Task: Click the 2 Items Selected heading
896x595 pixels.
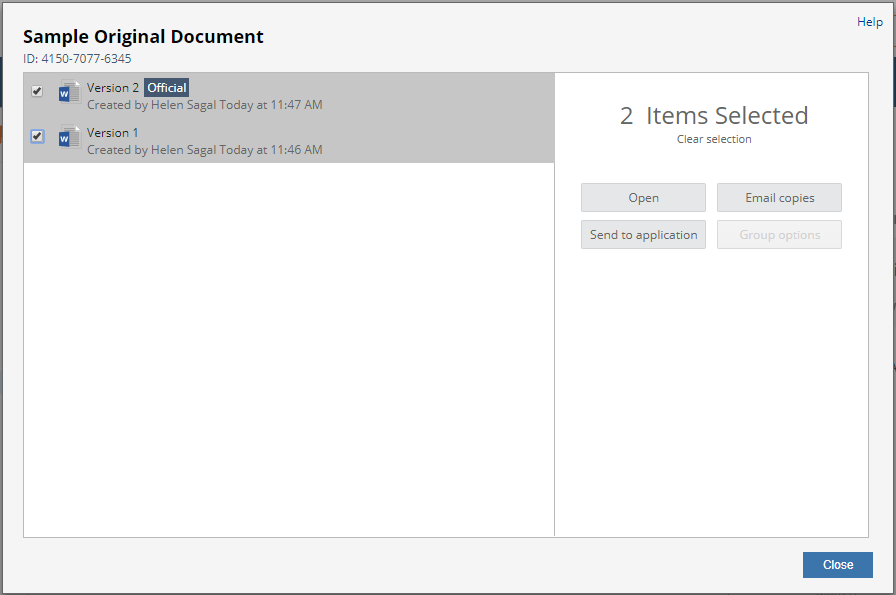Action: pyautogui.click(x=714, y=115)
